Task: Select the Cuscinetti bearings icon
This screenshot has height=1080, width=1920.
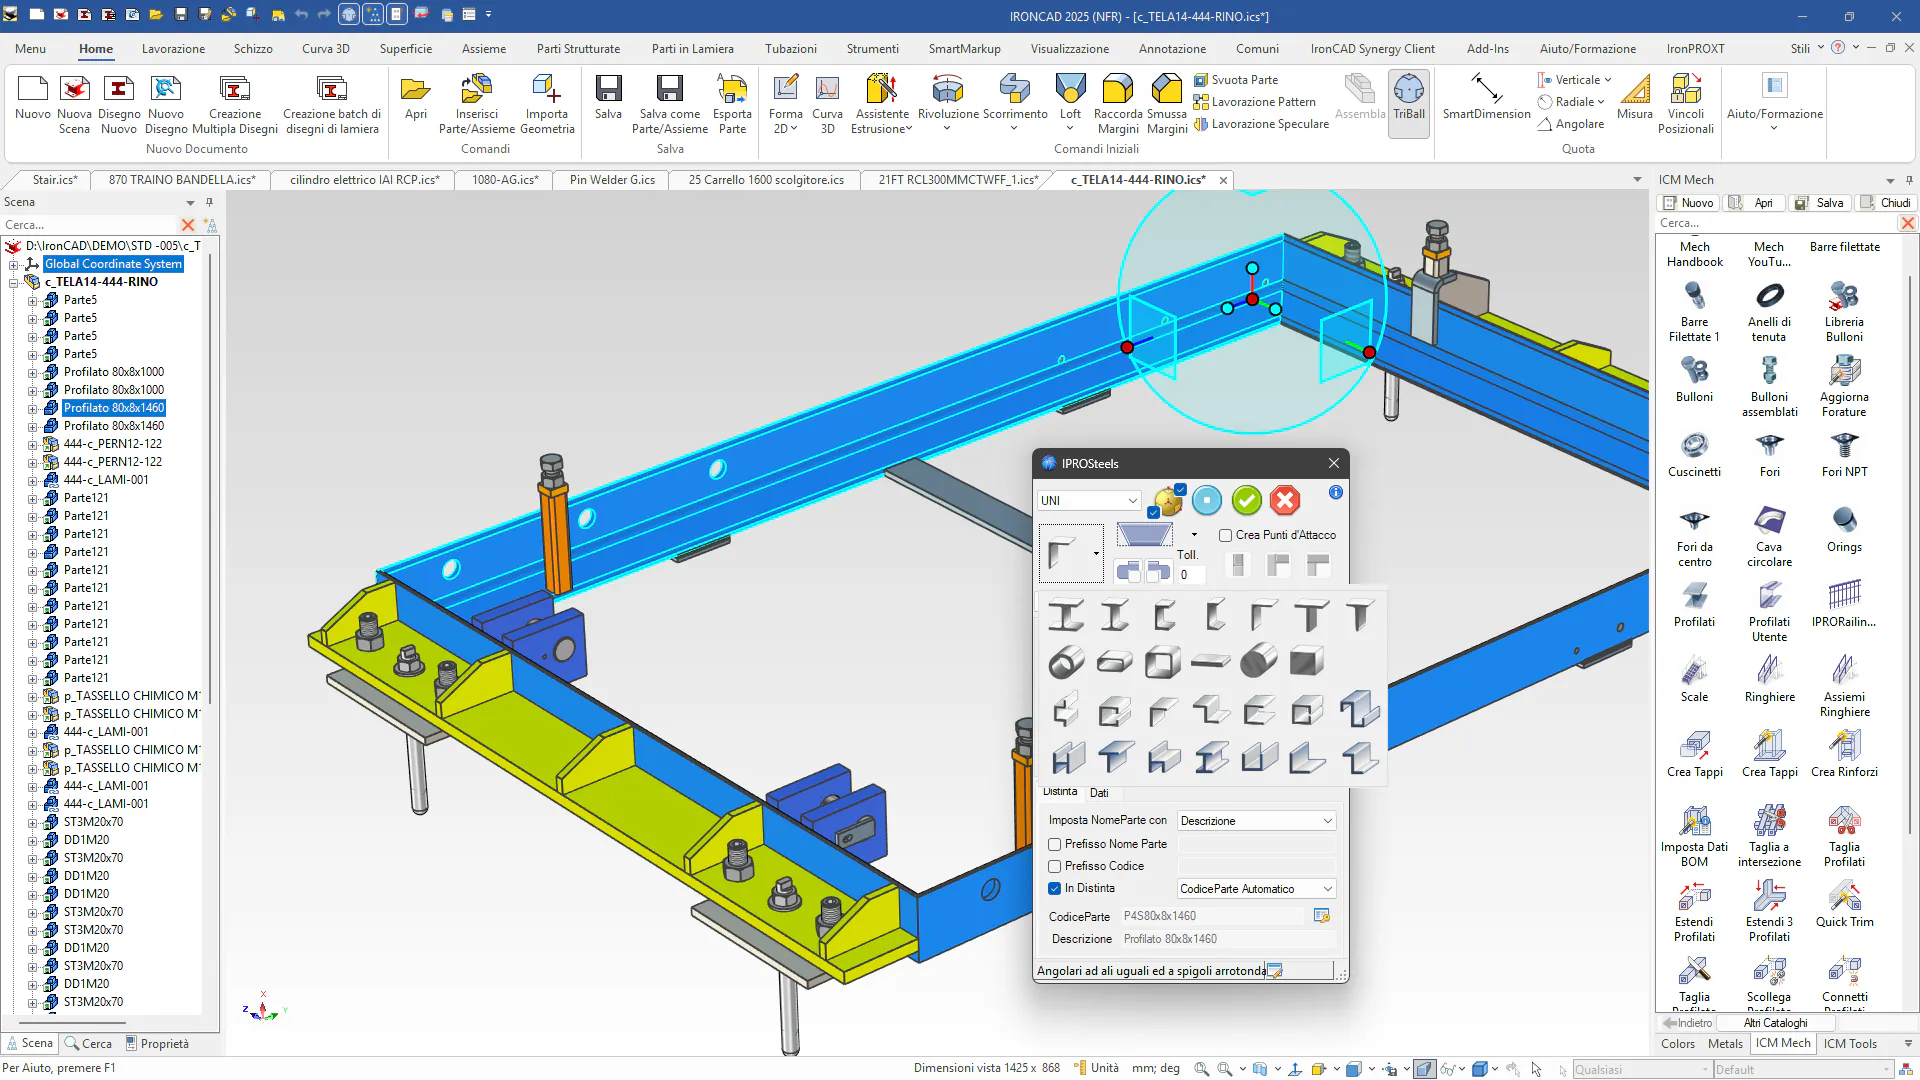Action: pos(1694,447)
